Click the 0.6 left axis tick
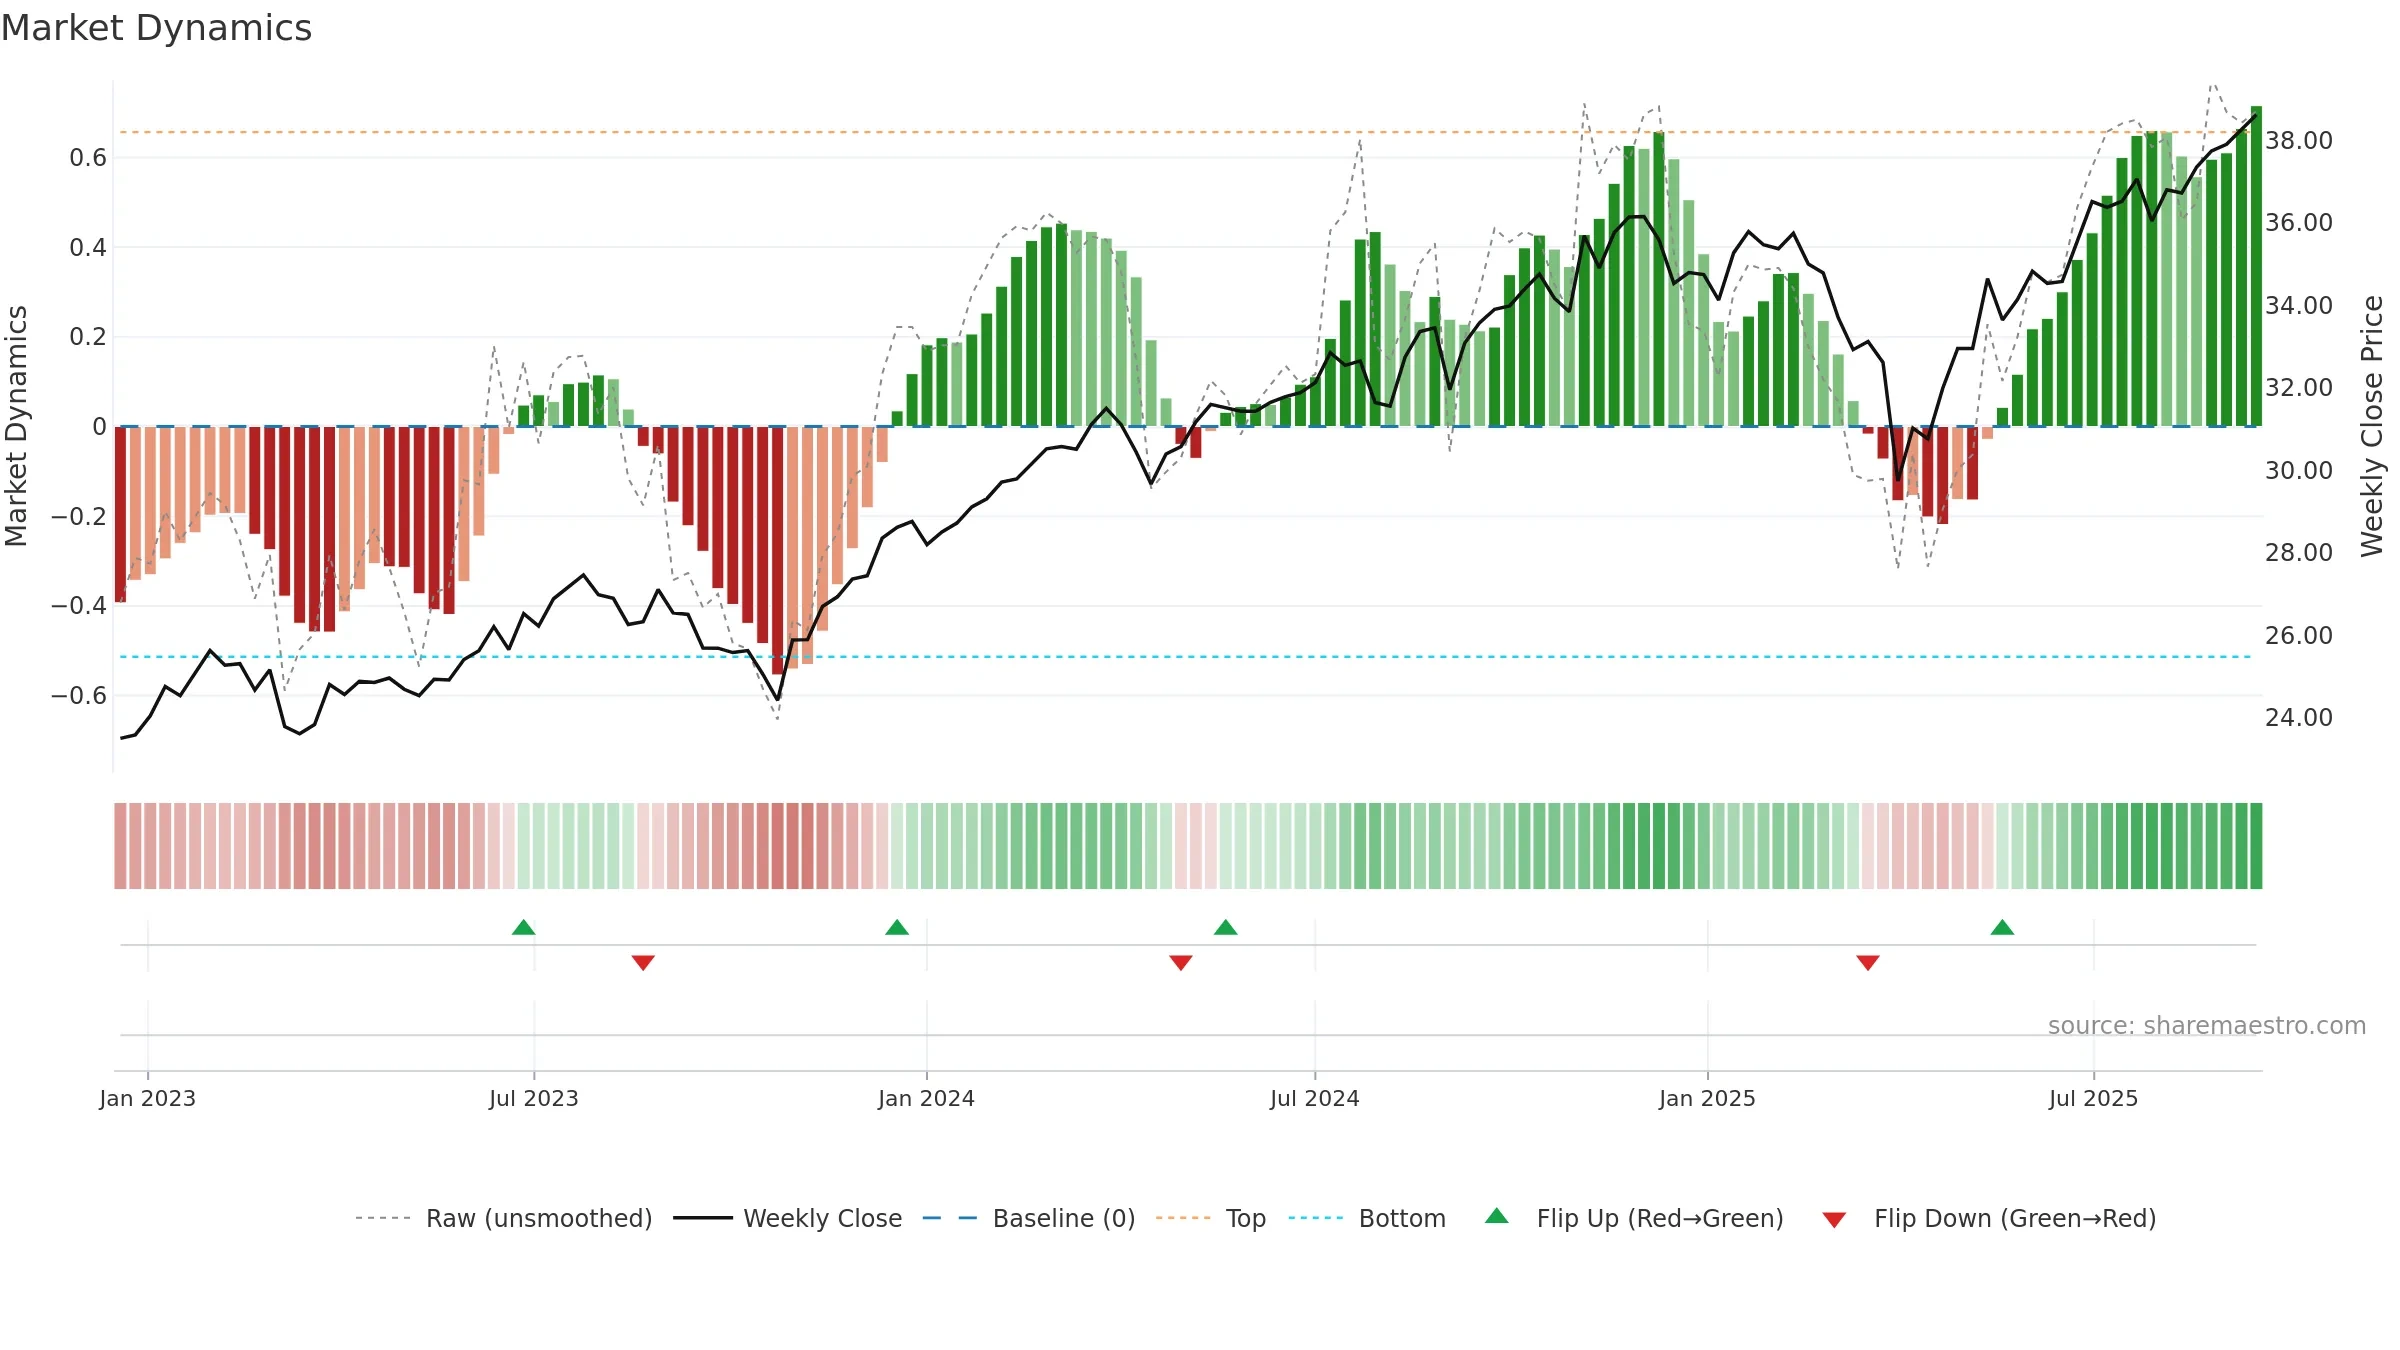2400x1350 pixels. click(88, 157)
